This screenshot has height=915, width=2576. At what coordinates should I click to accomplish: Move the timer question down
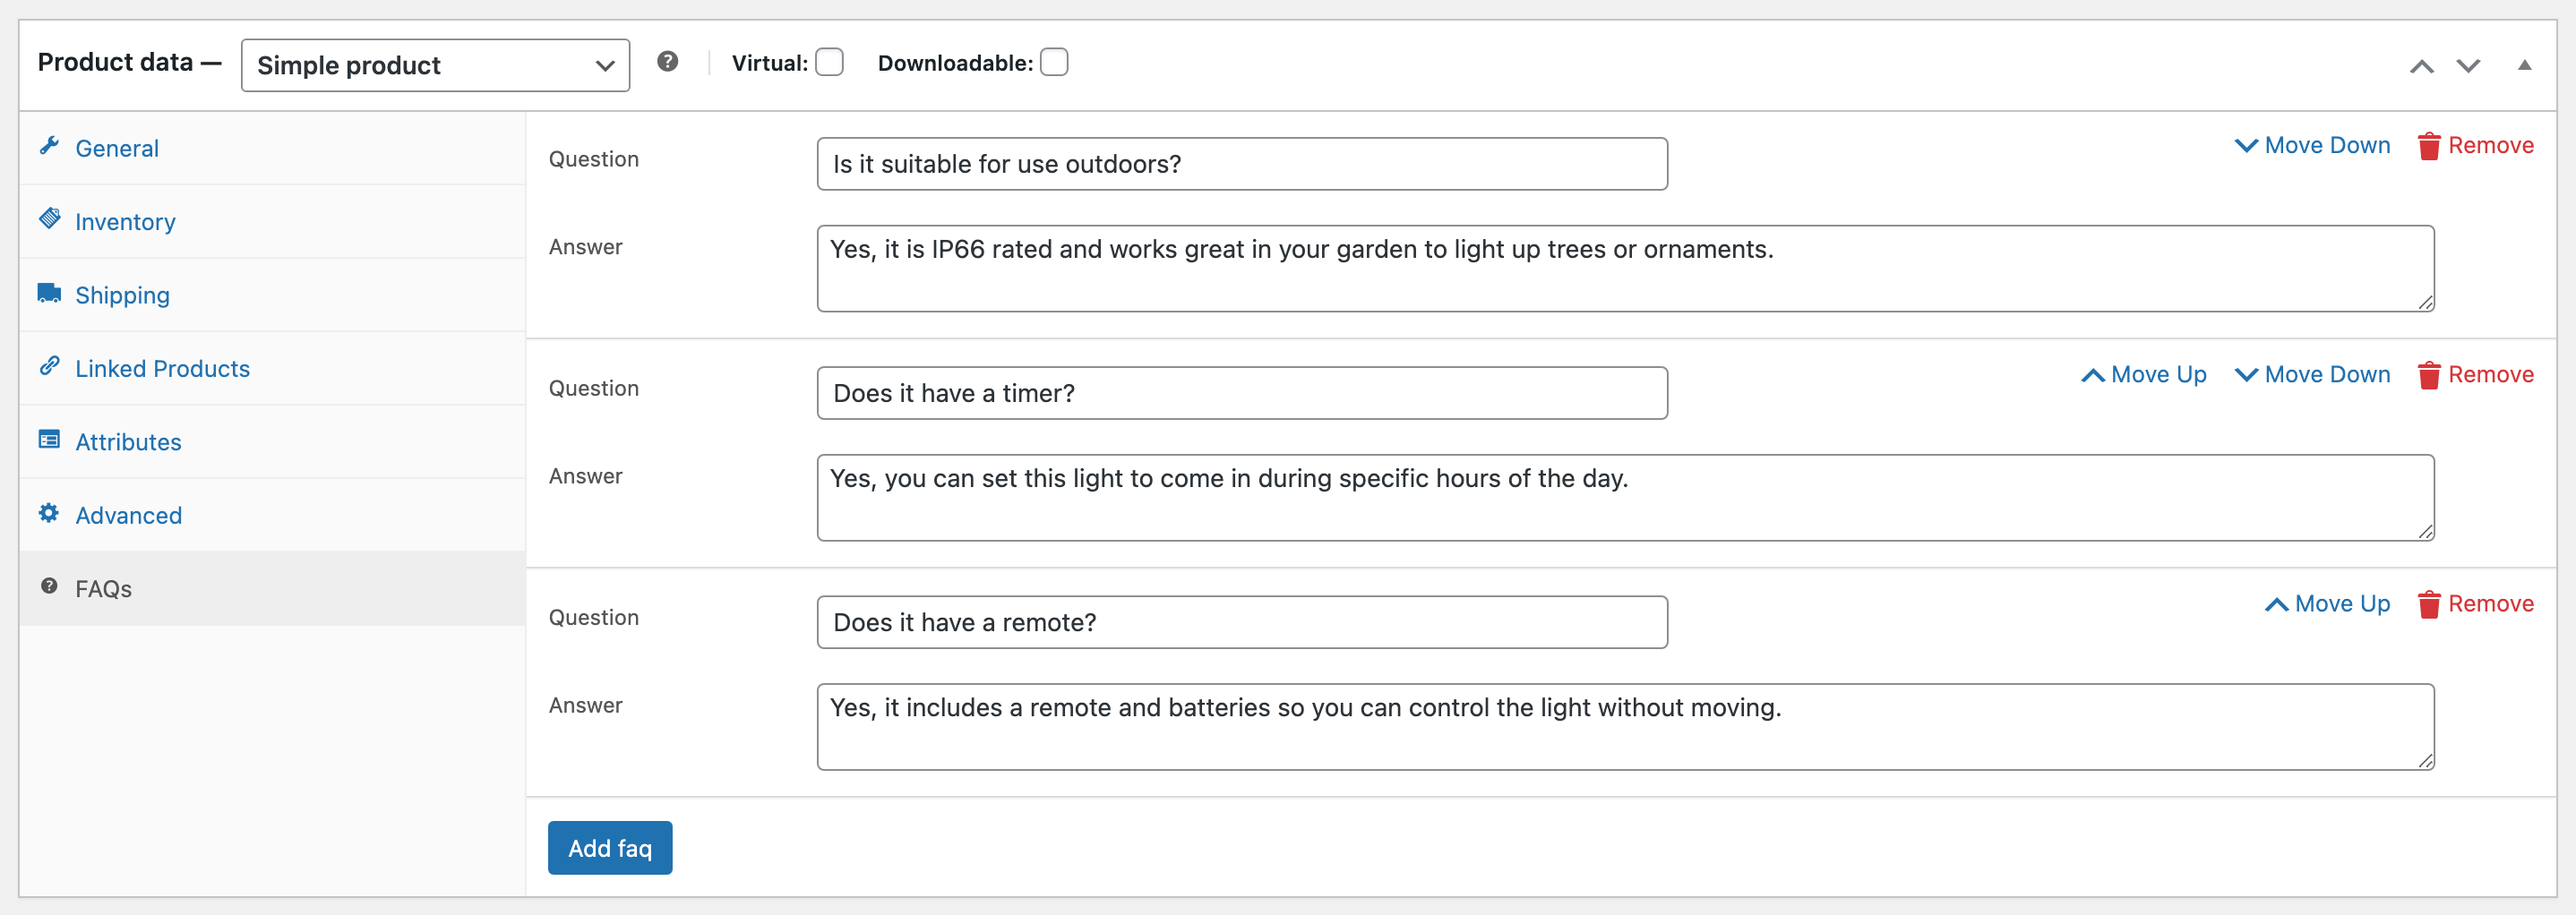[2312, 374]
